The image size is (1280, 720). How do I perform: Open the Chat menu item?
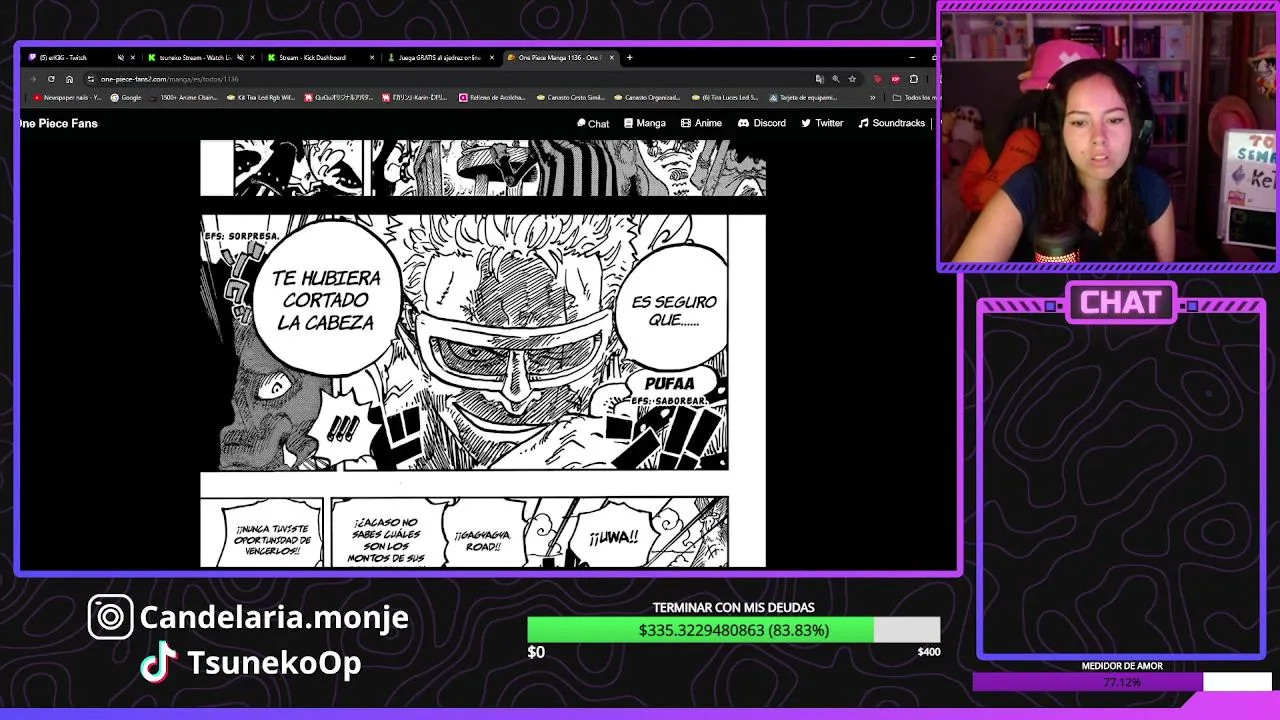(x=593, y=123)
